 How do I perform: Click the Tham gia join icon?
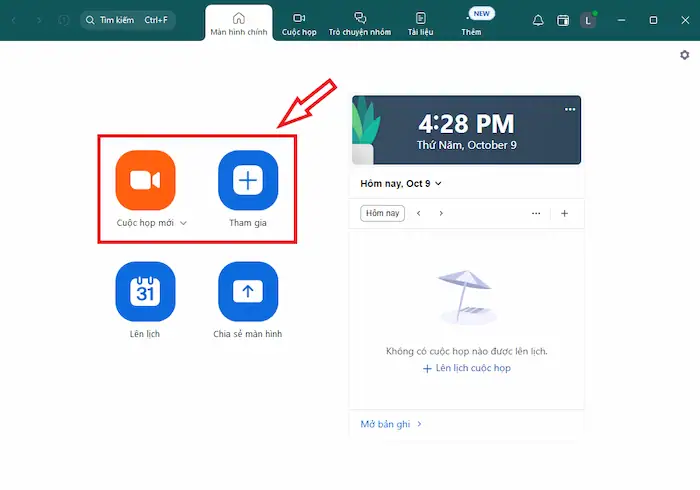click(248, 180)
